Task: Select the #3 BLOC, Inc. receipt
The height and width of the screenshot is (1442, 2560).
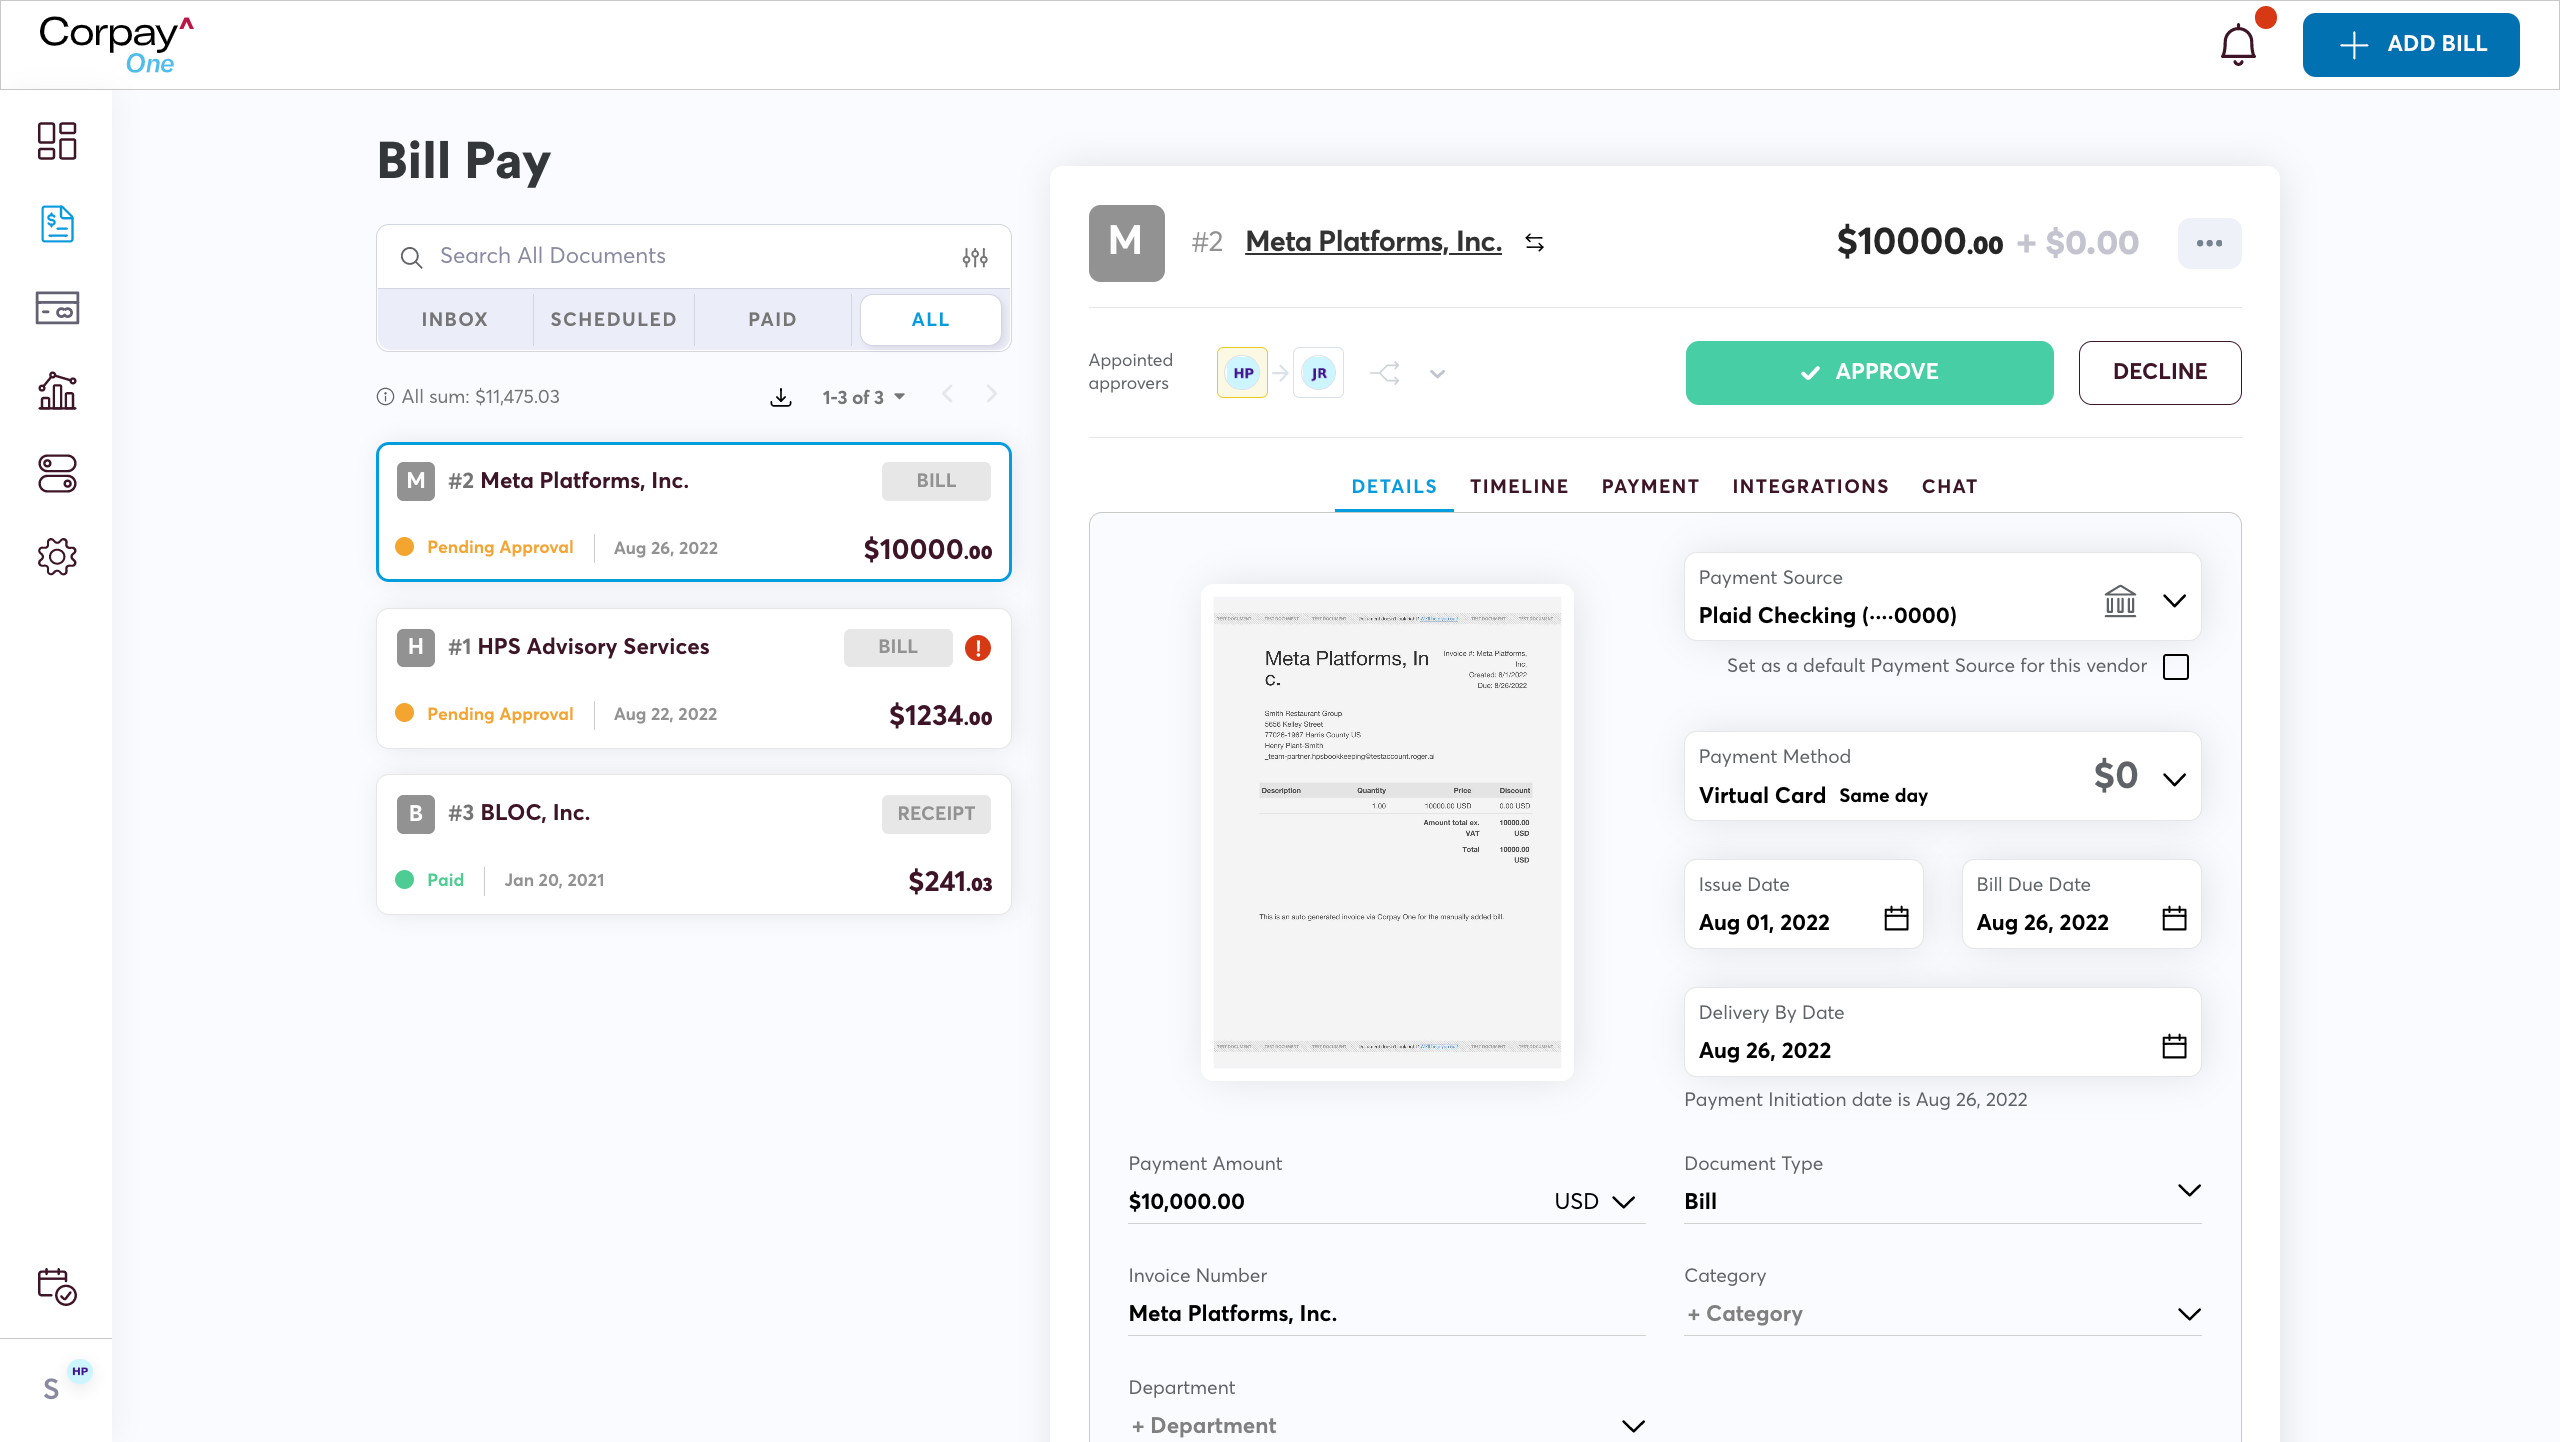Action: point(694,845)
